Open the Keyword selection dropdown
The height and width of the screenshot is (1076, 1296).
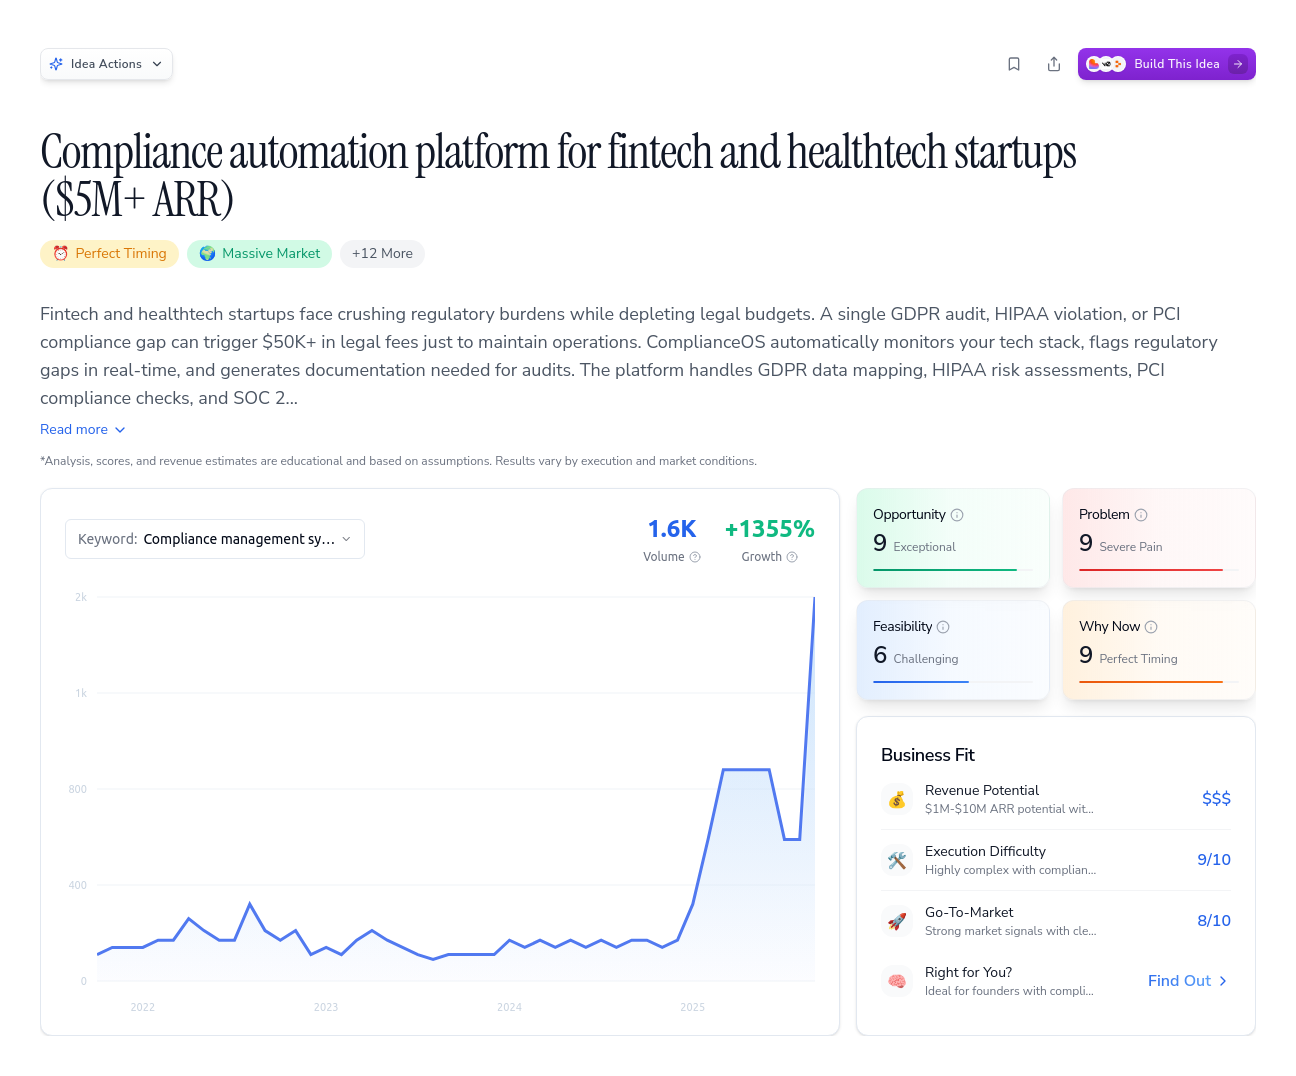pos(214,538)
